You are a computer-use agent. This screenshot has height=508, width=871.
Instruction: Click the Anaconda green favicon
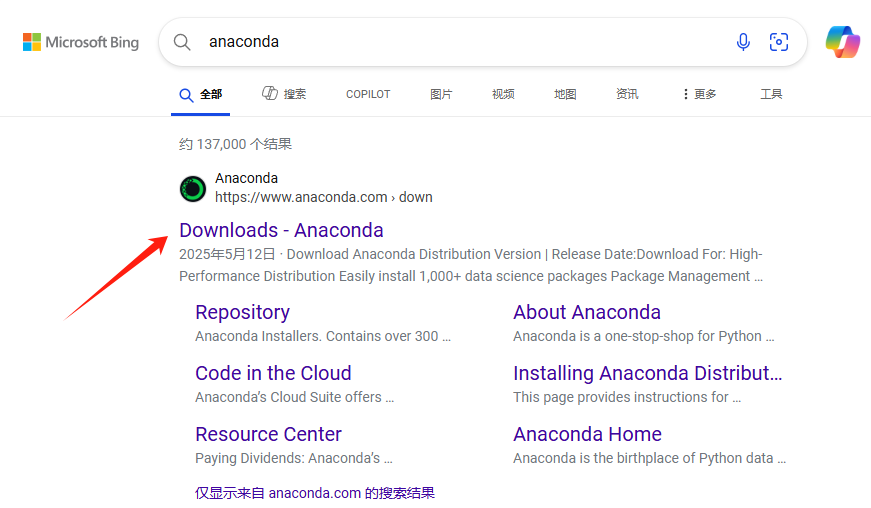click(x=193, y=189)
